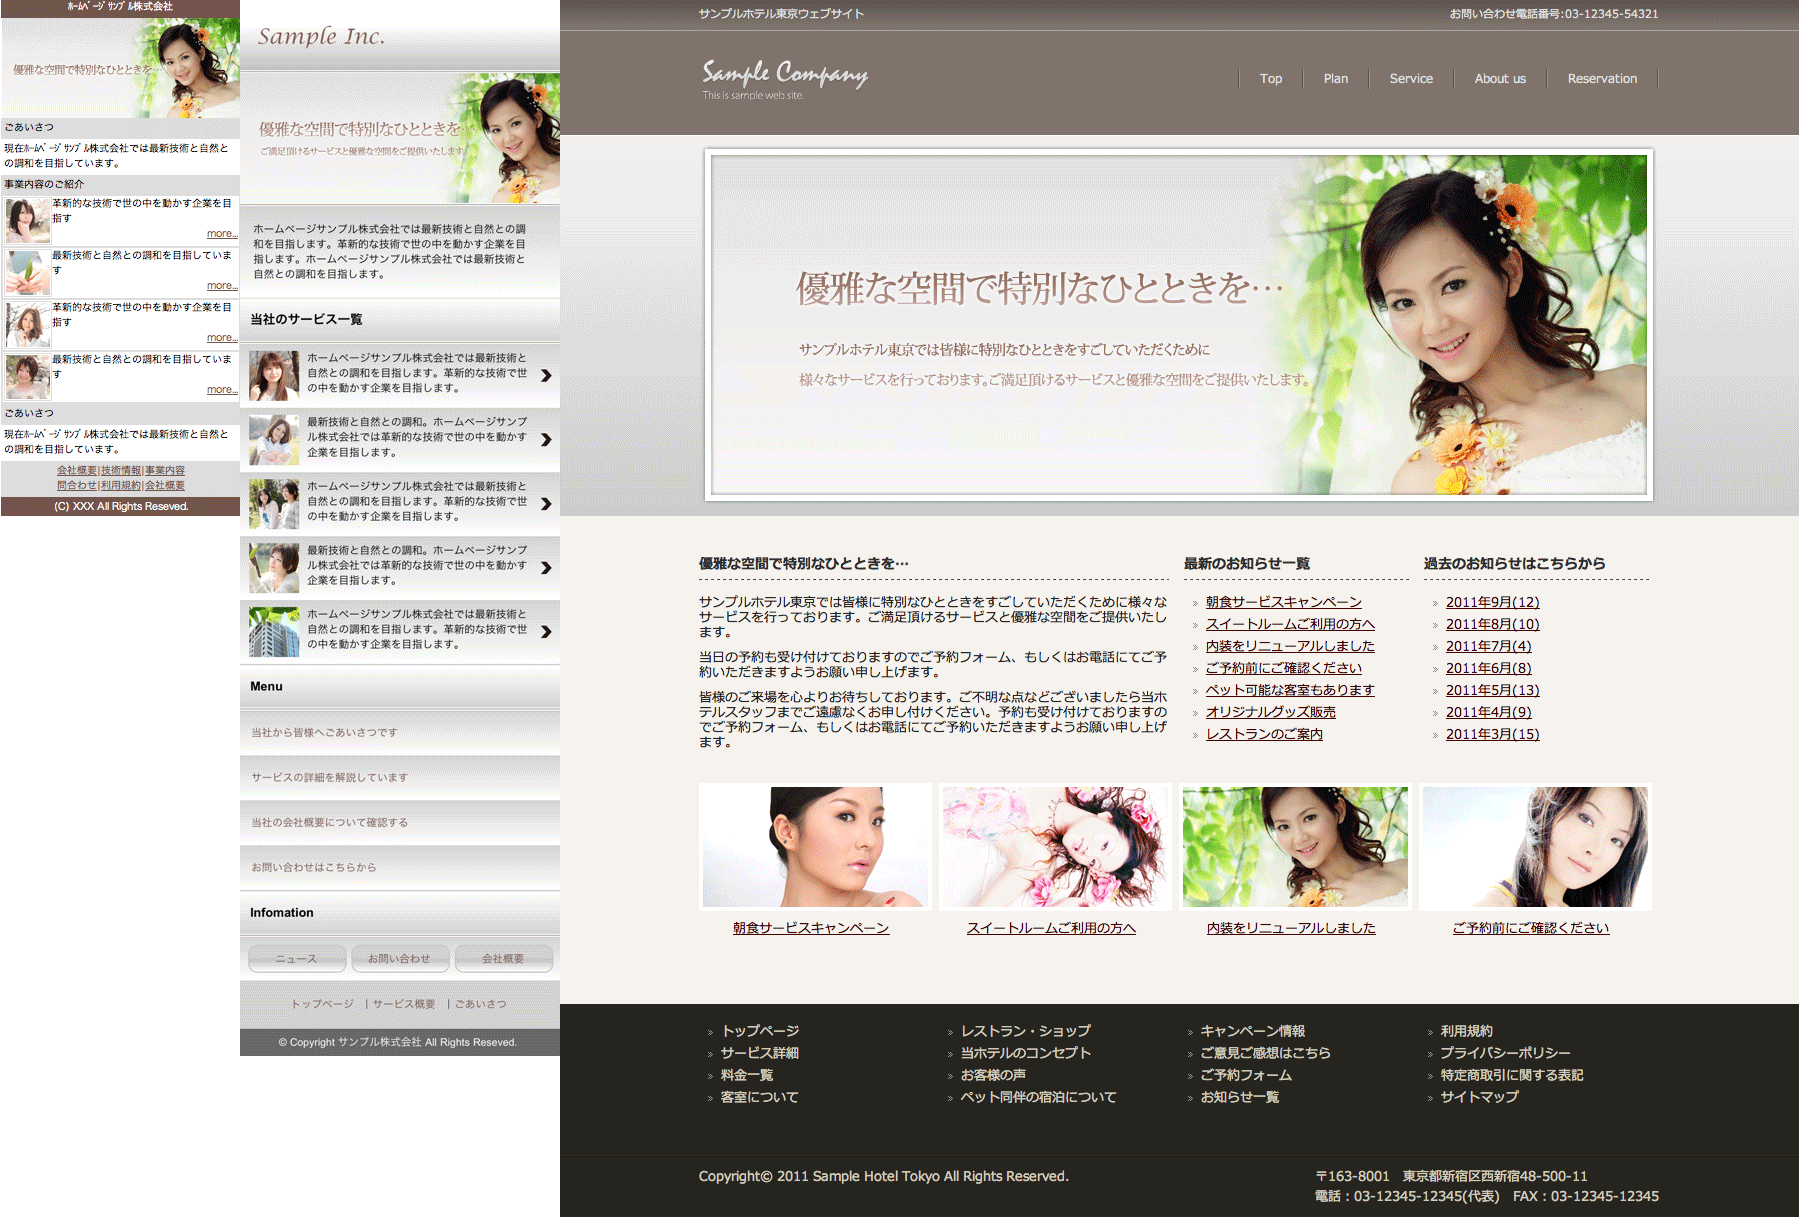Open the Service navigation menu item

[1410, 79]
